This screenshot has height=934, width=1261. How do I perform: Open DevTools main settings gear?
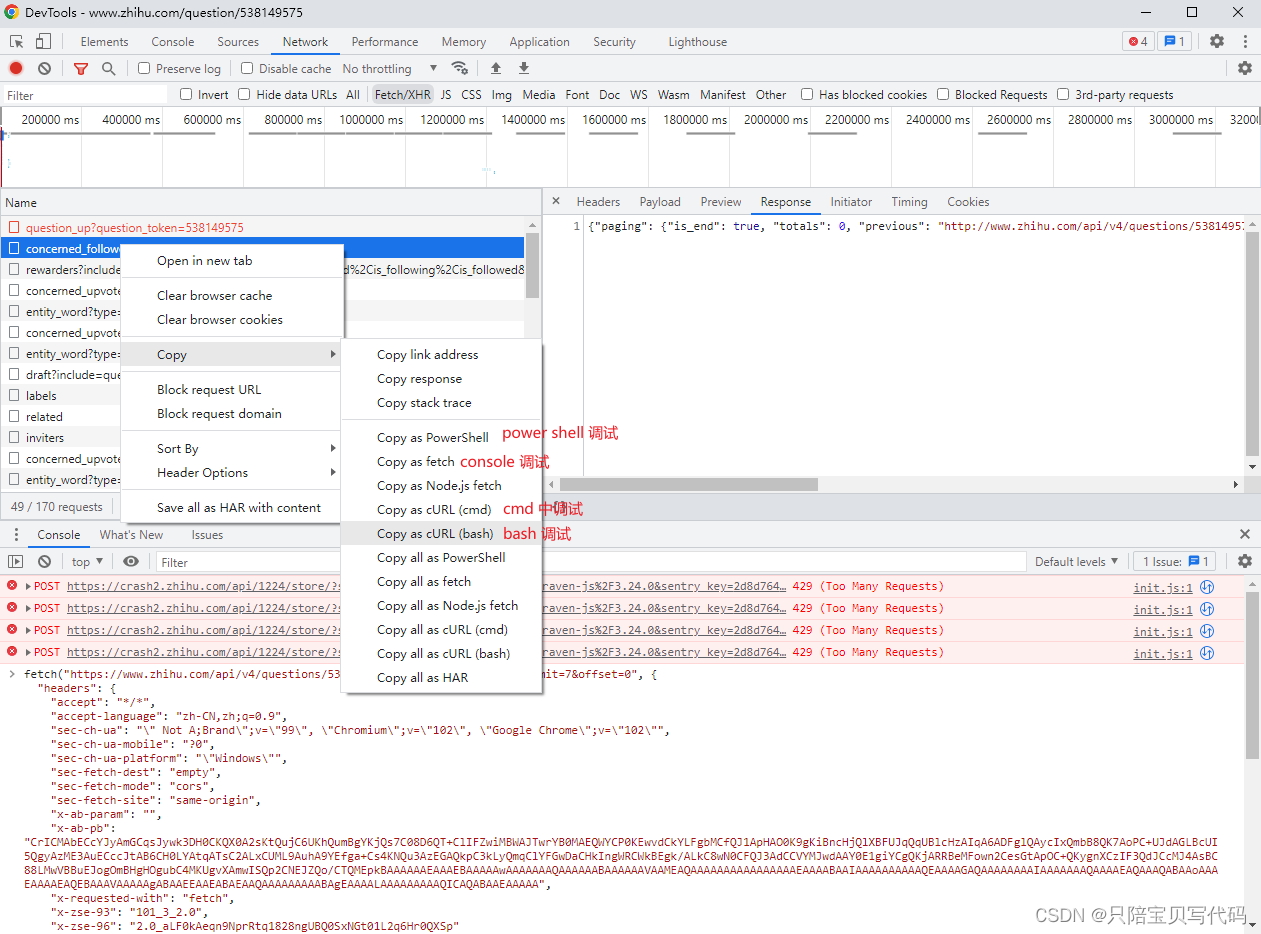[1217, 41]
